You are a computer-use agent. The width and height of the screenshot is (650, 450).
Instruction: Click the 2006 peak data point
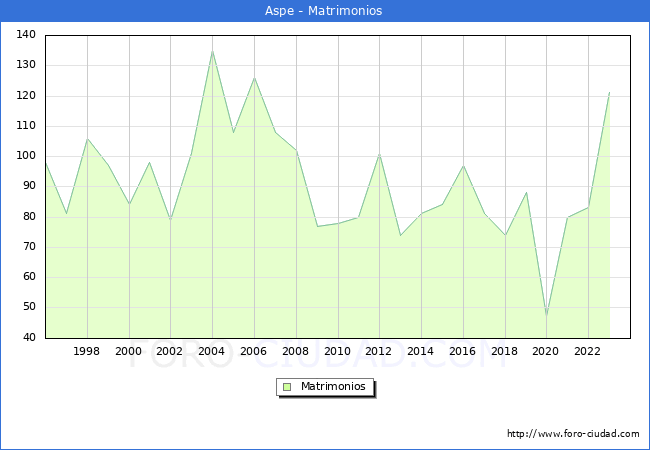pos(254,77)
